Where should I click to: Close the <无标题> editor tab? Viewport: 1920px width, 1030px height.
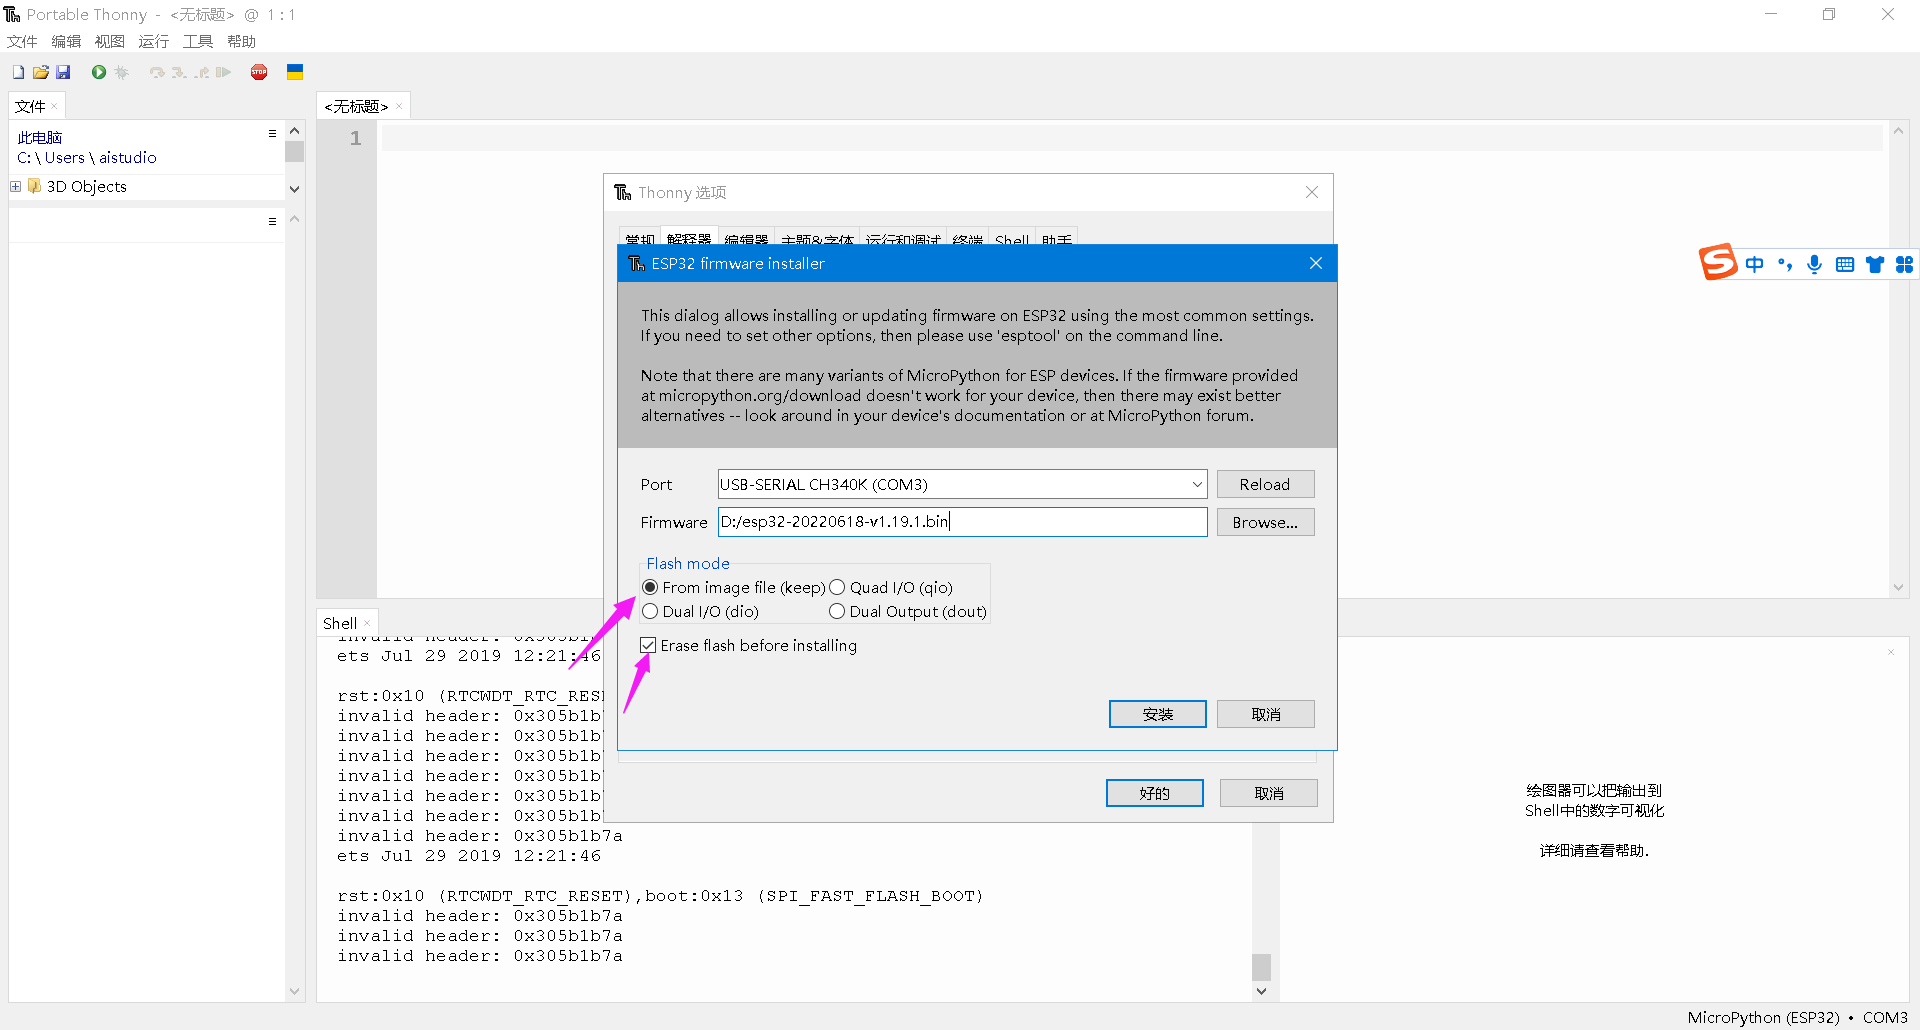click(399, 106)
